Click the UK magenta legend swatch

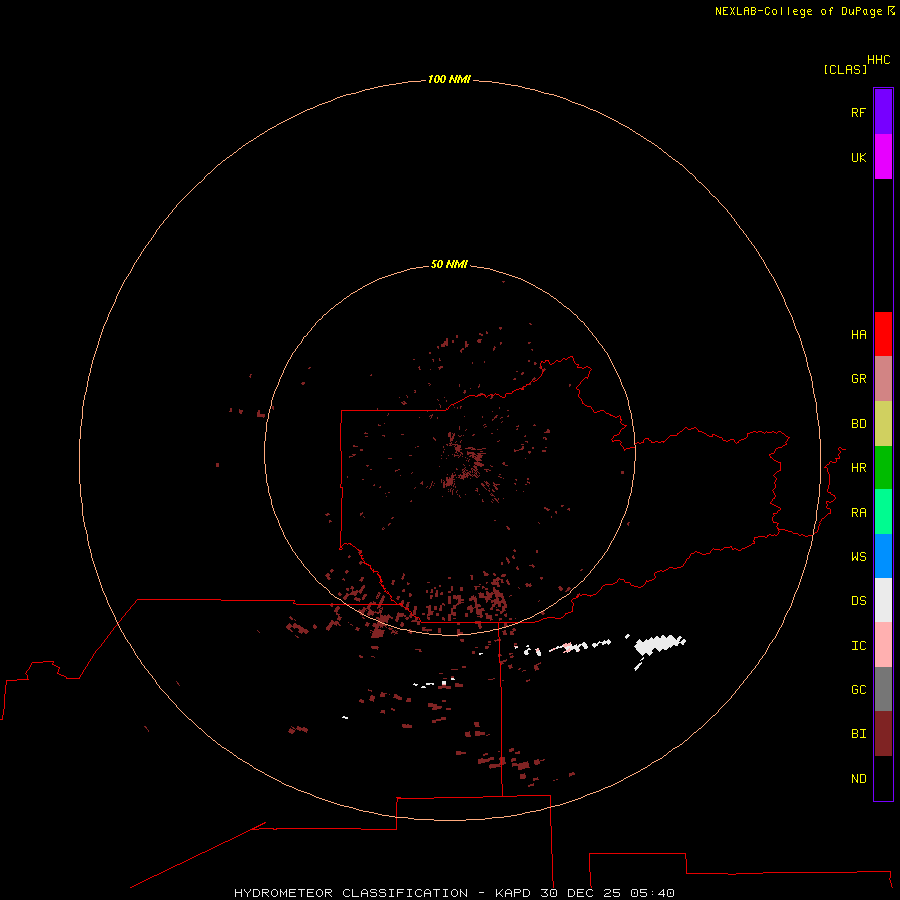[x=883, y=157]
